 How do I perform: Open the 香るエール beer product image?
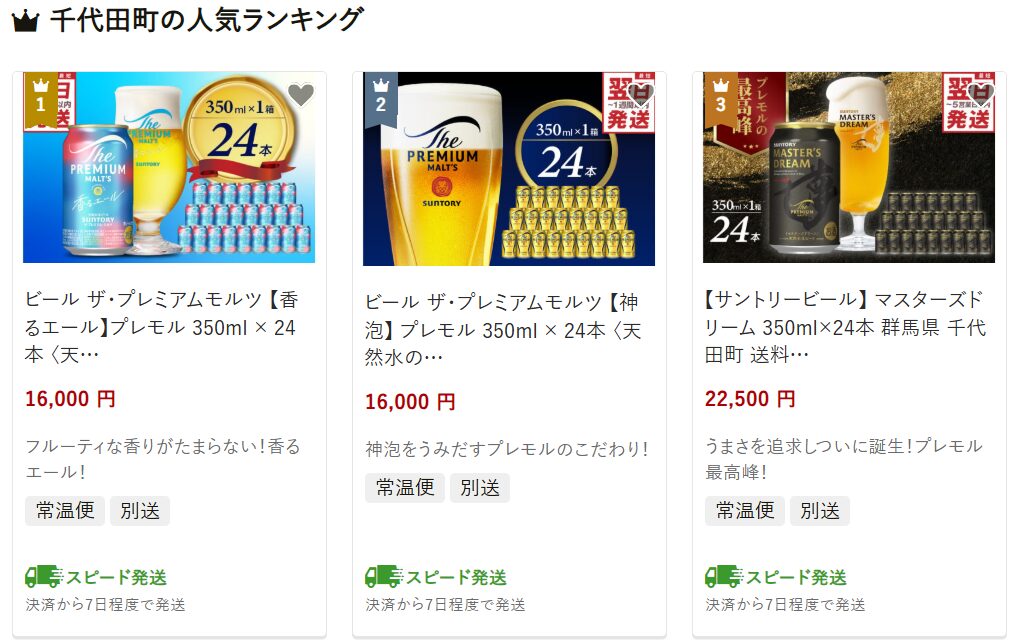169,167
